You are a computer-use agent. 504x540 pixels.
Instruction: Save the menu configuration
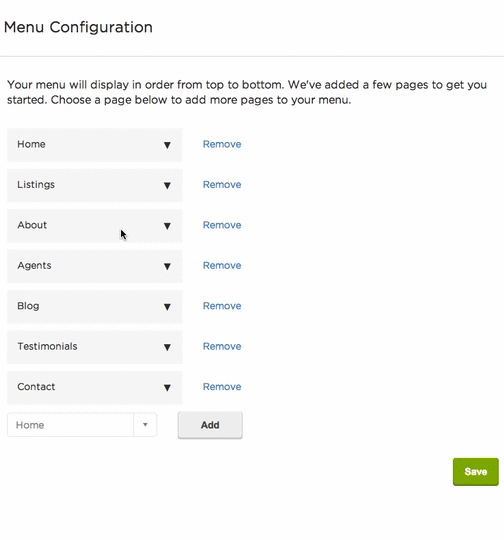475,471
